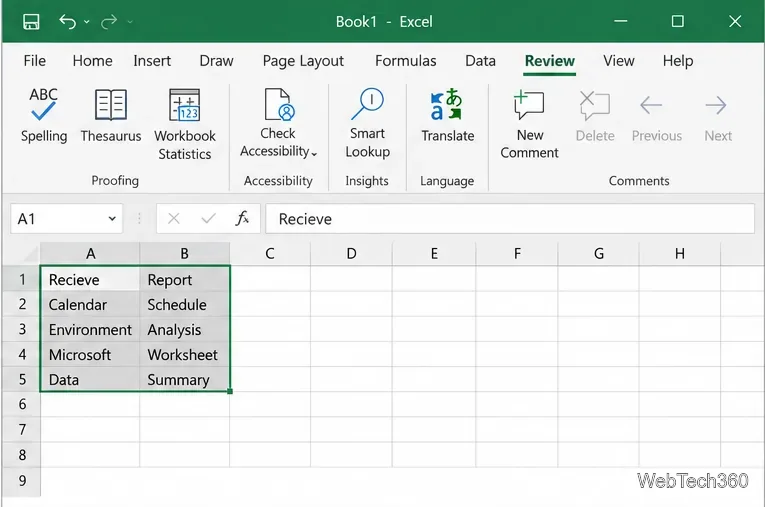This screenshot has height=507, width=765.
Task: Select column B header
Action: (184, 254)
